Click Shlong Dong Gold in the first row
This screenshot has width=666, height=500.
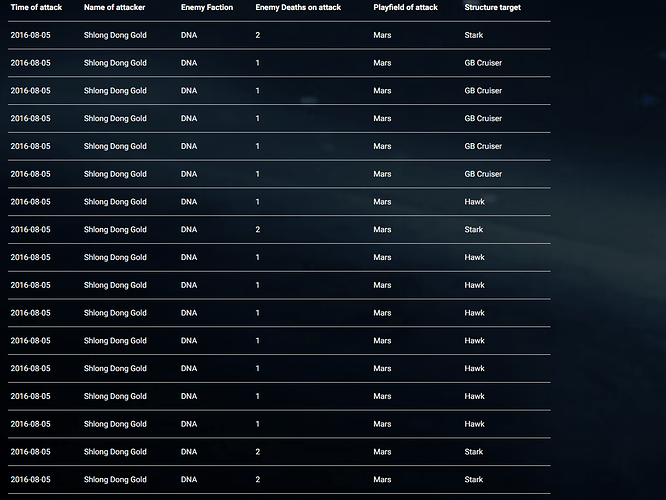(115, 35)
